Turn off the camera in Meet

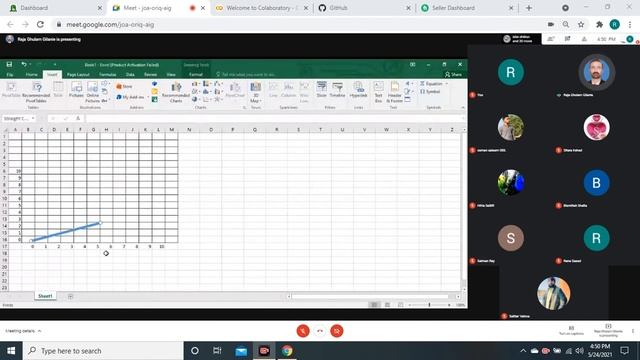[x=337, y=331]
